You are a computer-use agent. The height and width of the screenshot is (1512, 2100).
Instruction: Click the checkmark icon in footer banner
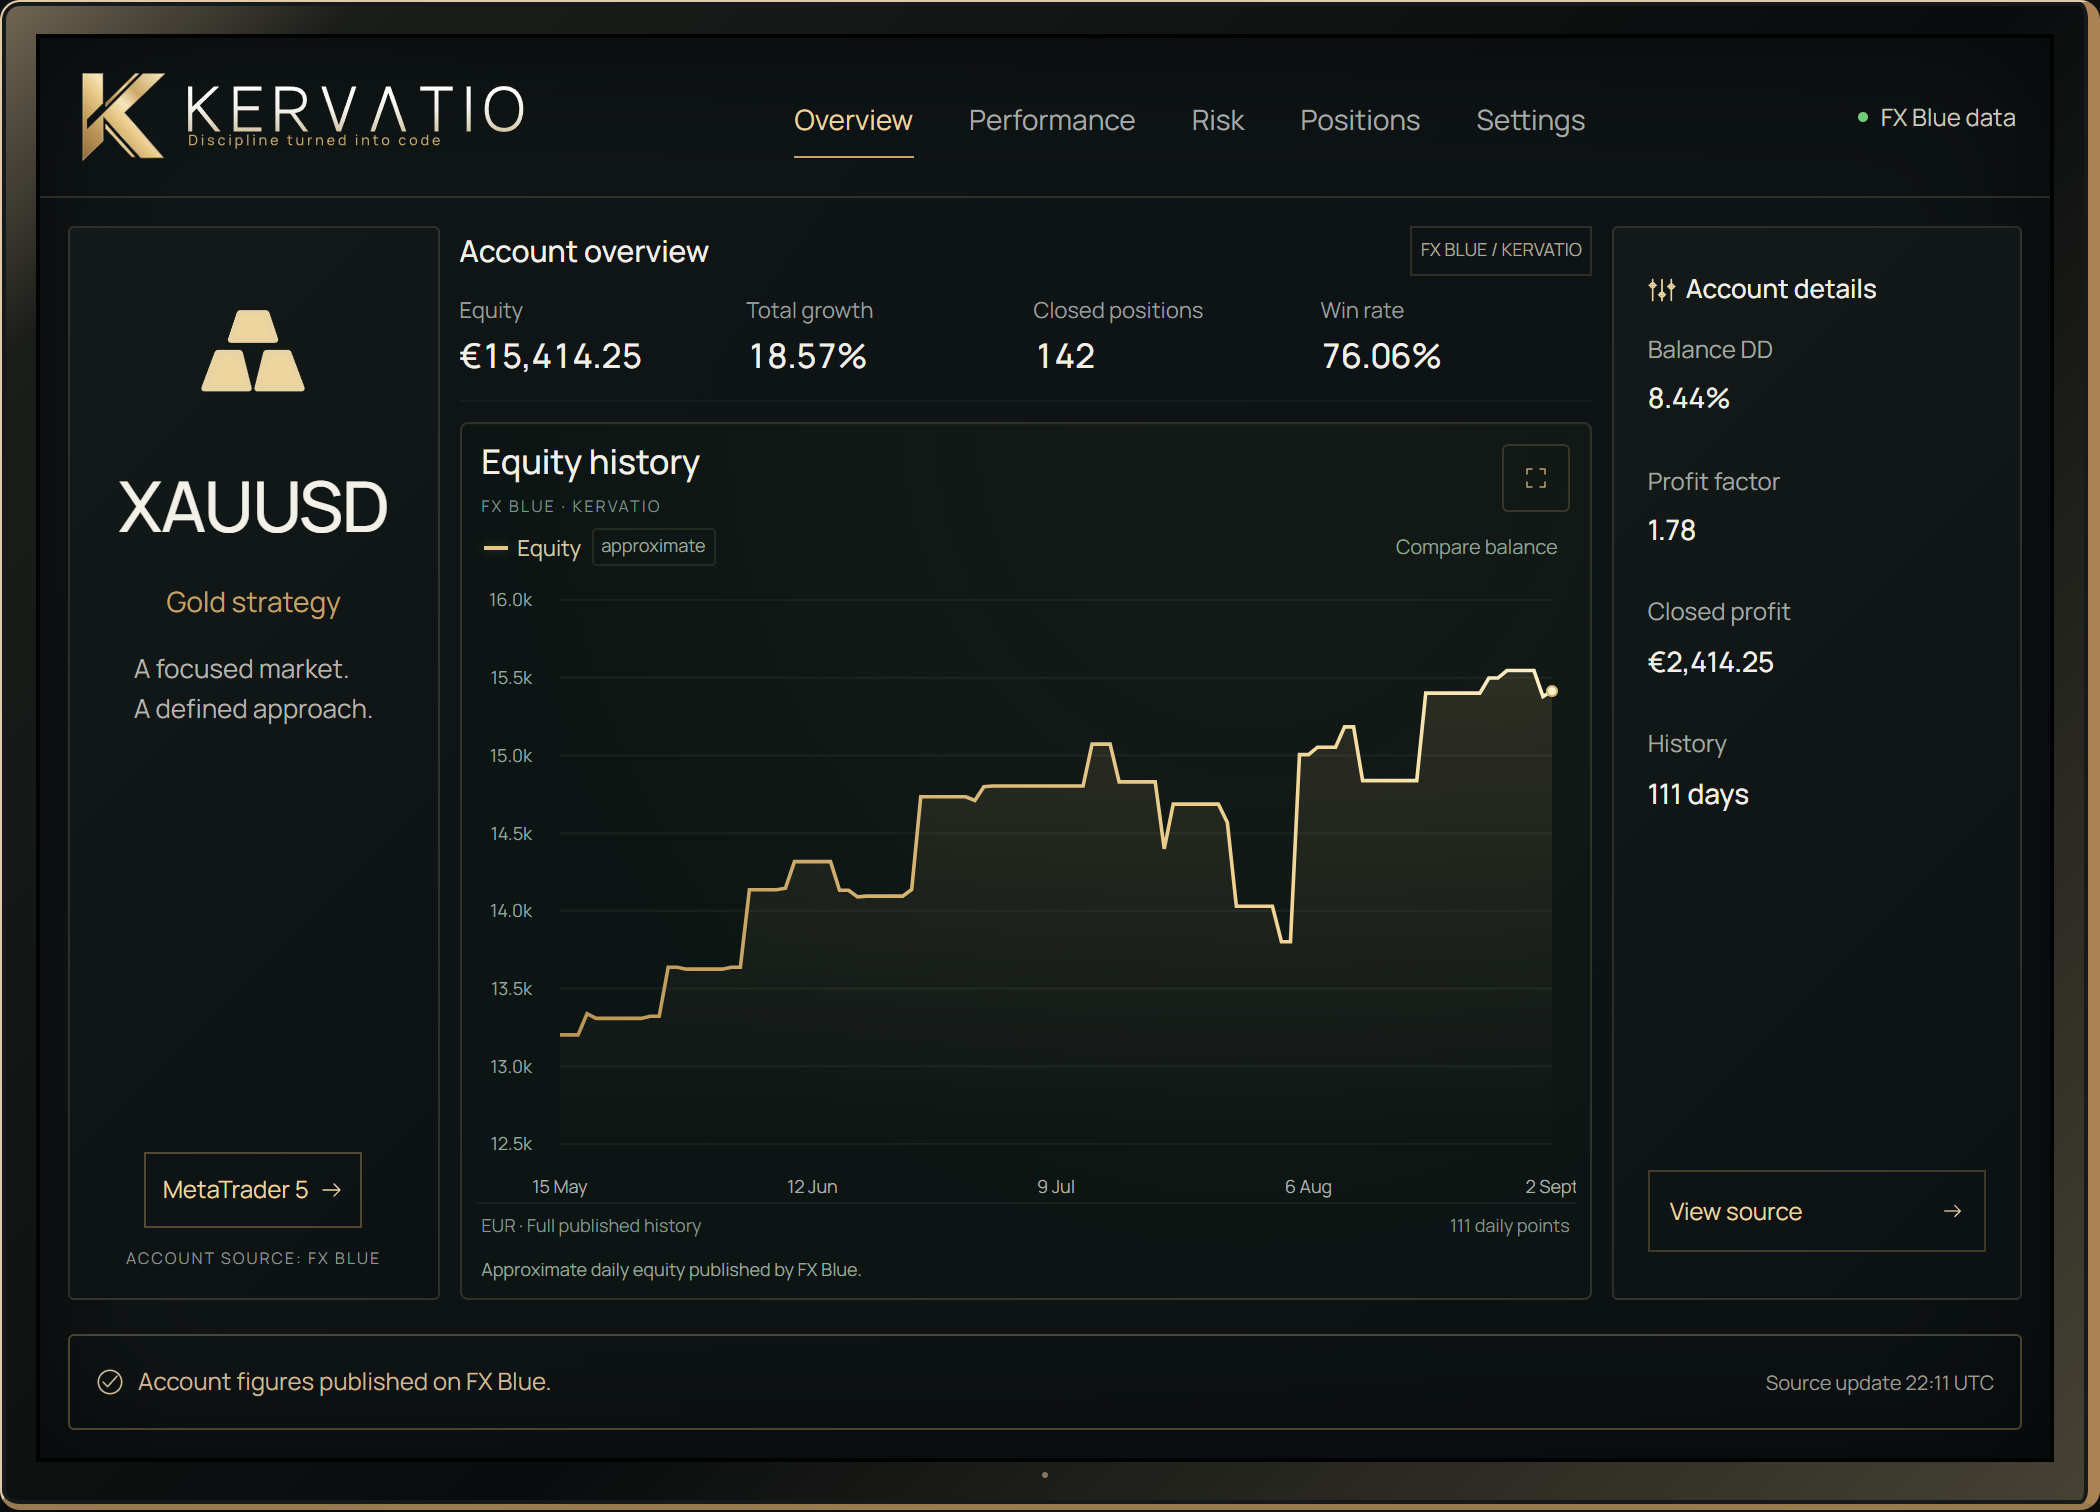coord(110,1382)
